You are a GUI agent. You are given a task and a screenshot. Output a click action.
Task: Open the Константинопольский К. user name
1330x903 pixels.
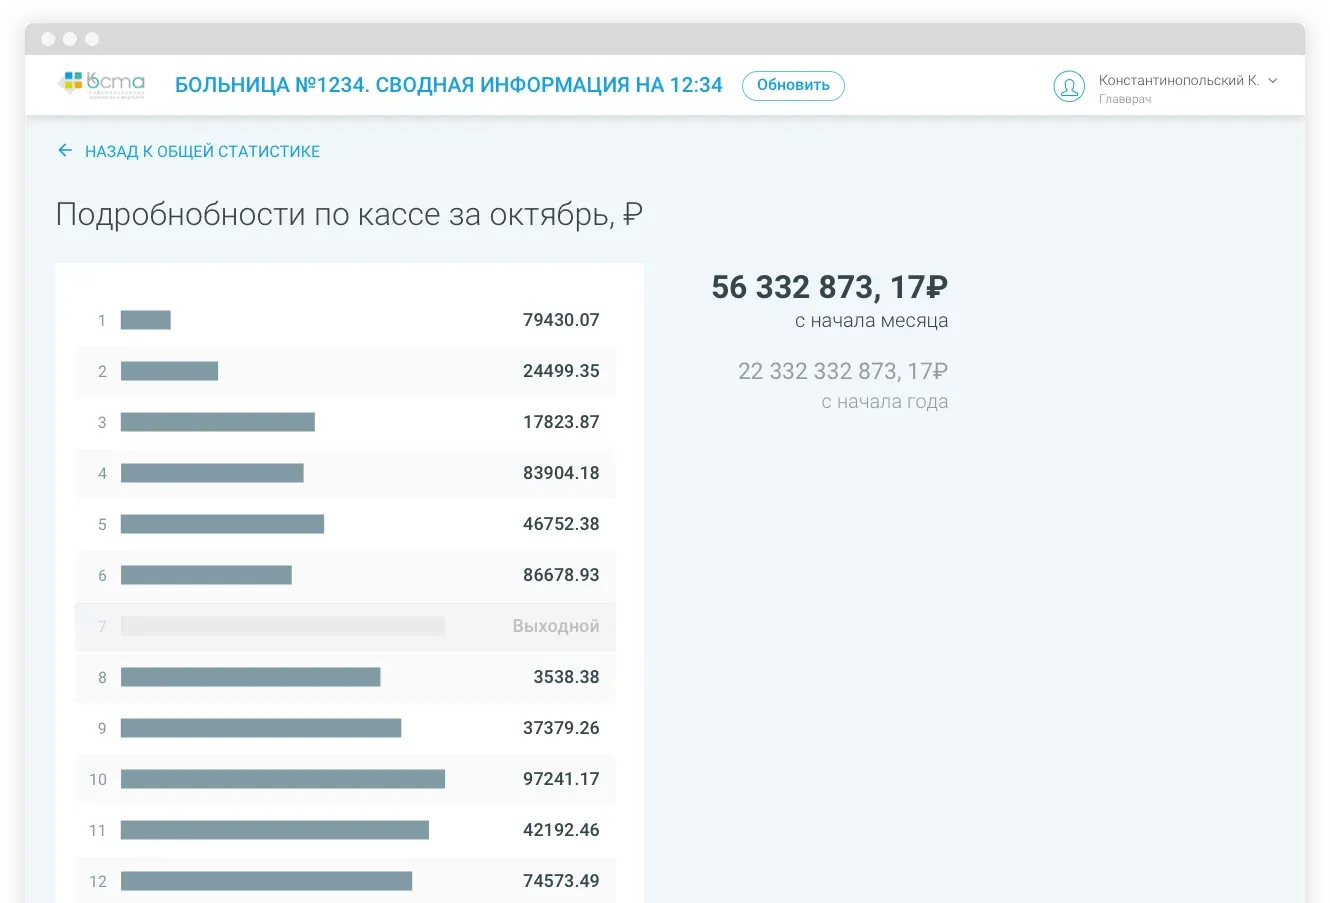point(1179,80)
